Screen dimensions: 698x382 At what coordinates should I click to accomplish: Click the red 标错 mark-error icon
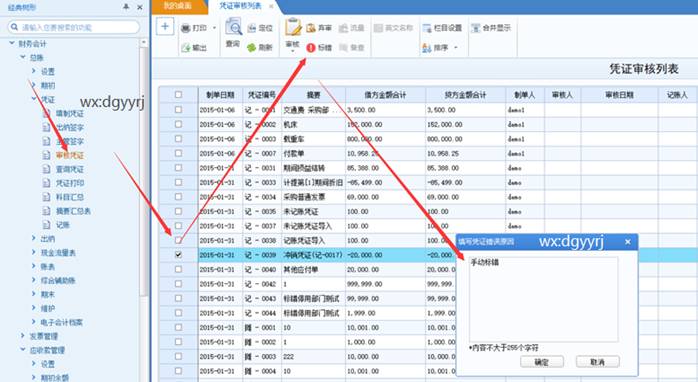(x=311, y=48)
